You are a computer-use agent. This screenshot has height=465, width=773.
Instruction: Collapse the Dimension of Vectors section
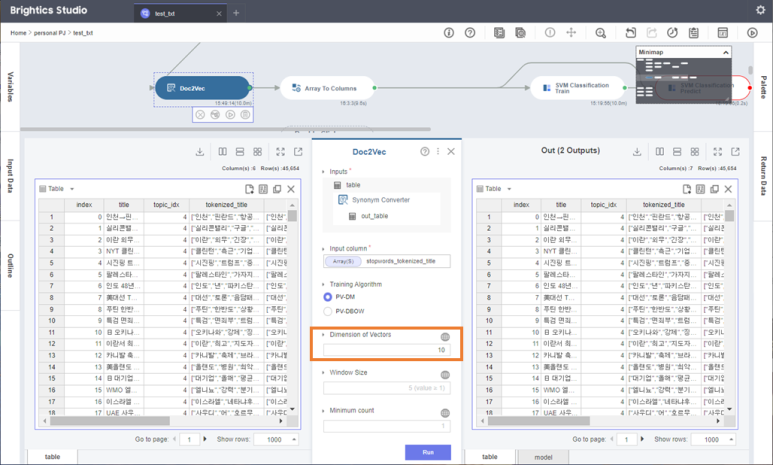click(323, 335)
